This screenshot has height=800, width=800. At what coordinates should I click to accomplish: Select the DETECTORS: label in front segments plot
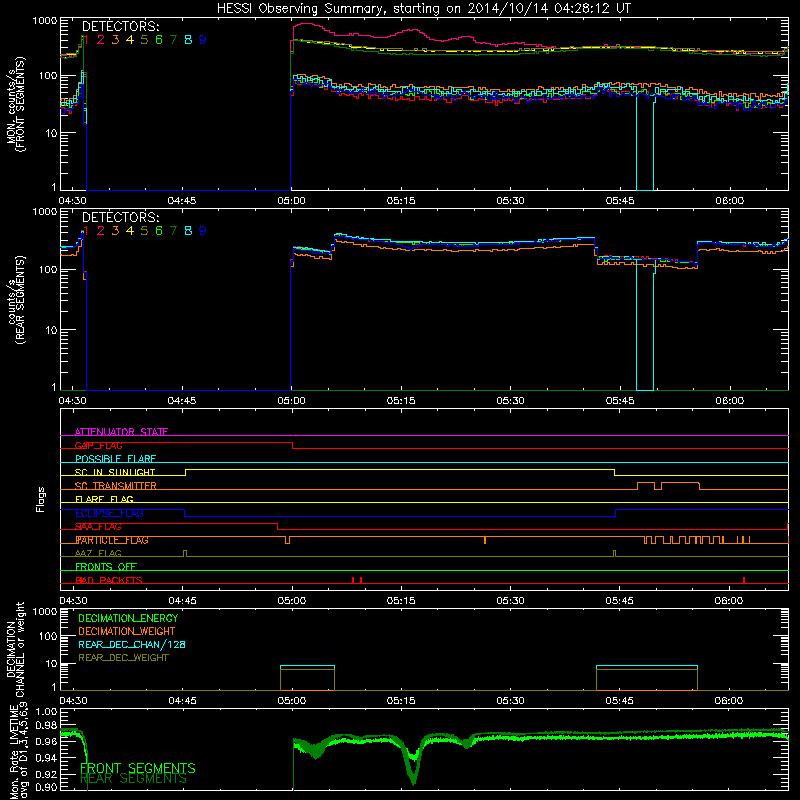[x=120, y=27]
